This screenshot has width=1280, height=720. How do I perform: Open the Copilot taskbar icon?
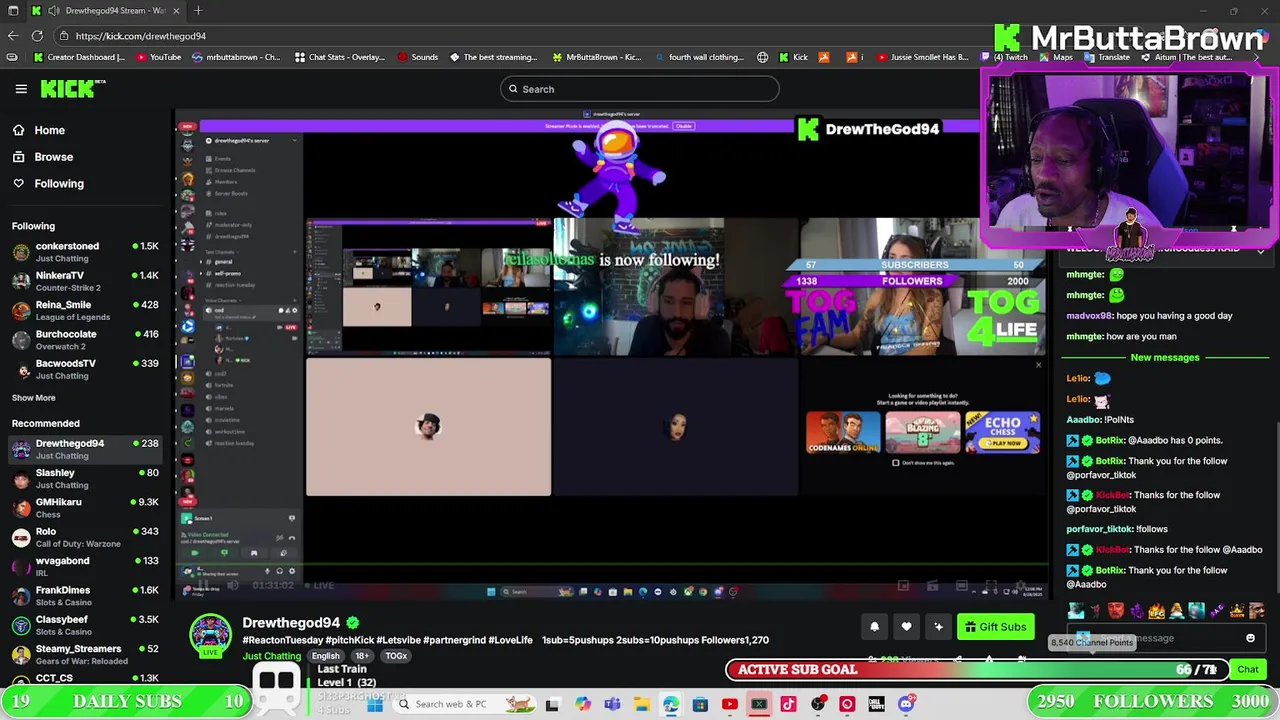pyautogui.click(x=583, y=704)
